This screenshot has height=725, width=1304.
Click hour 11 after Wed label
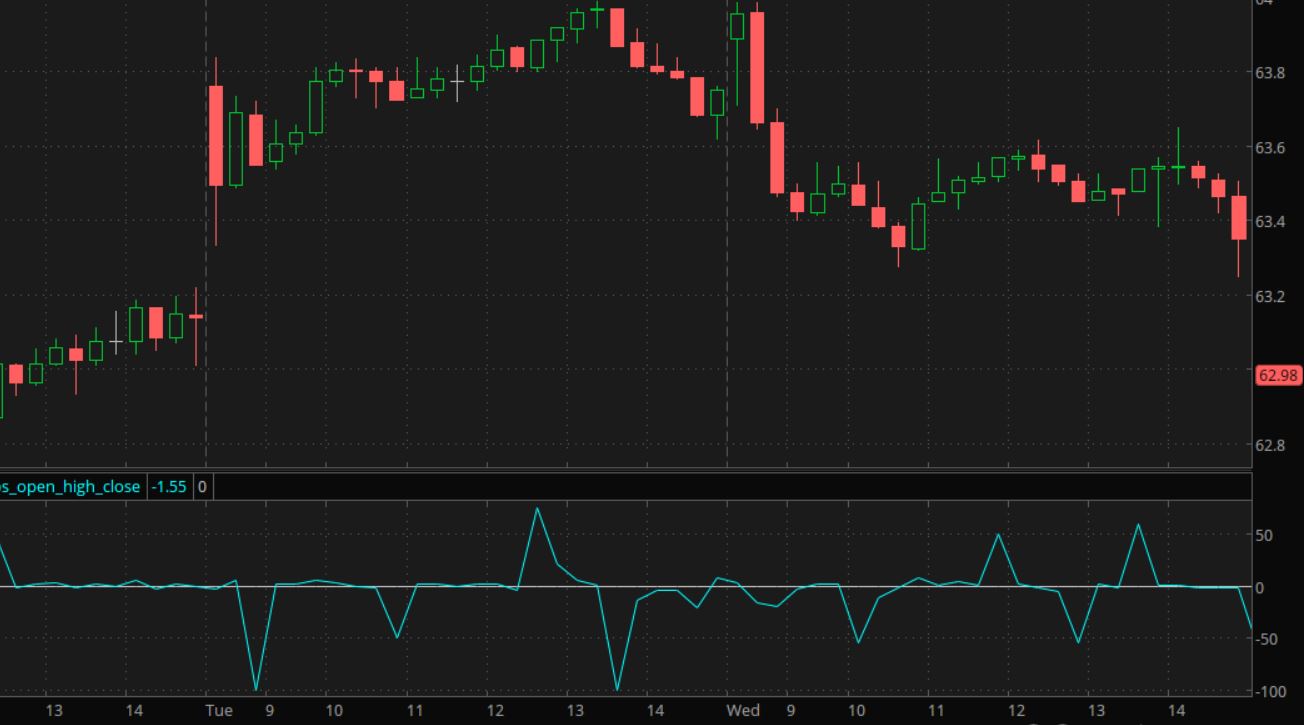click(935, 711)
